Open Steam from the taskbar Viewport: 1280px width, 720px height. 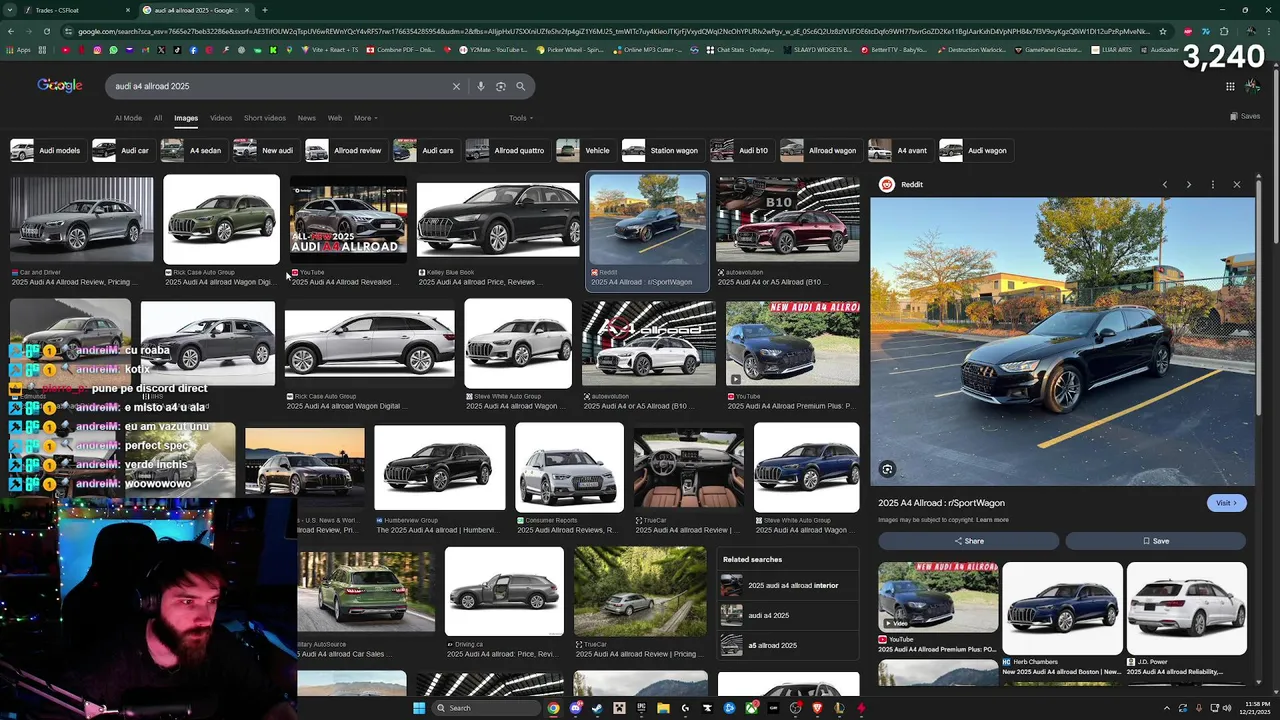coord(597,708)
